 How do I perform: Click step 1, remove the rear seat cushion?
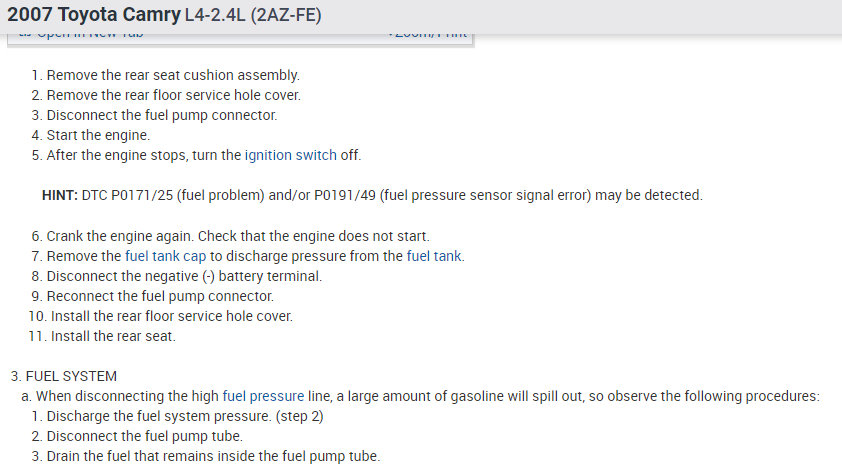(x=172, y=75)
